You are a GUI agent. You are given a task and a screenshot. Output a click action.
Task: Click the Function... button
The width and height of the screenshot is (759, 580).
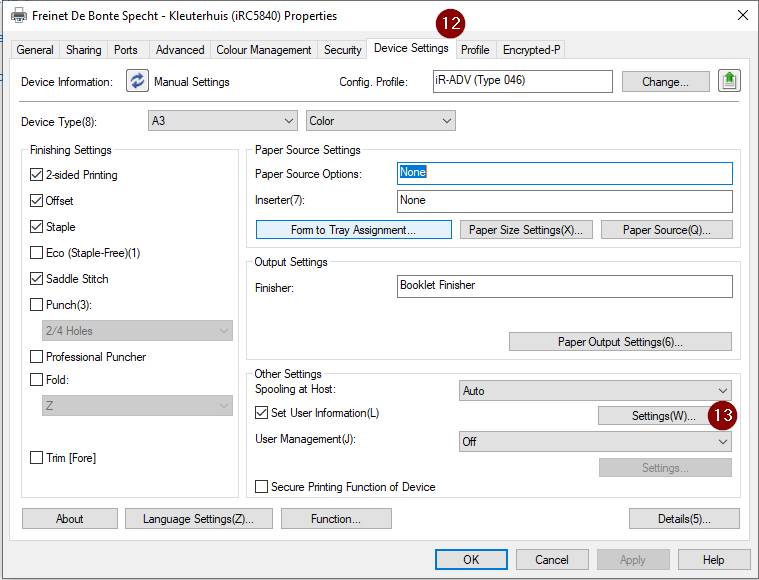click(336, 519)
